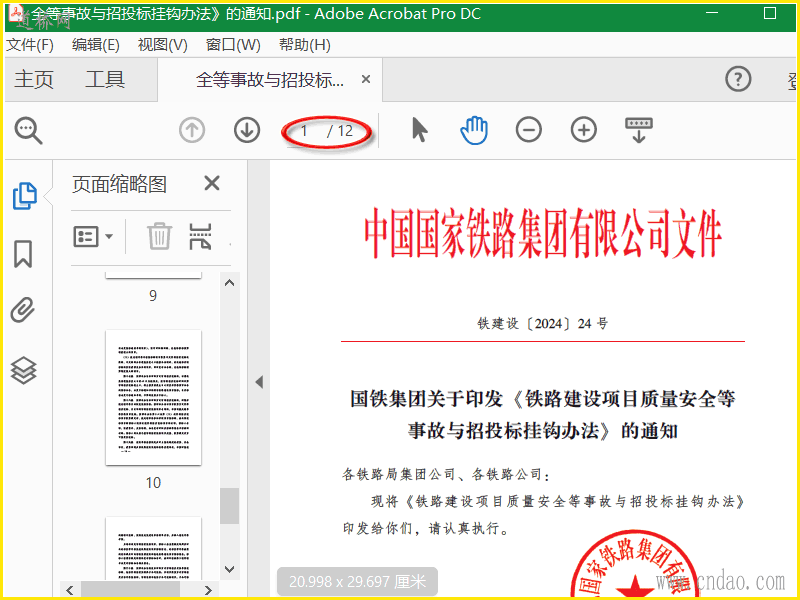This screenshot has height=600, width=800.
Task: Open the layers panel icon
Action: tap(23, 370)
